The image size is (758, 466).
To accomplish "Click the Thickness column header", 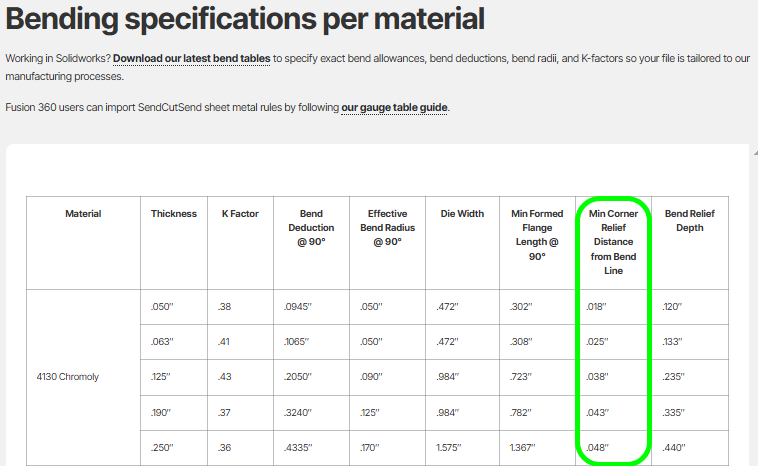I will [174, 214].
